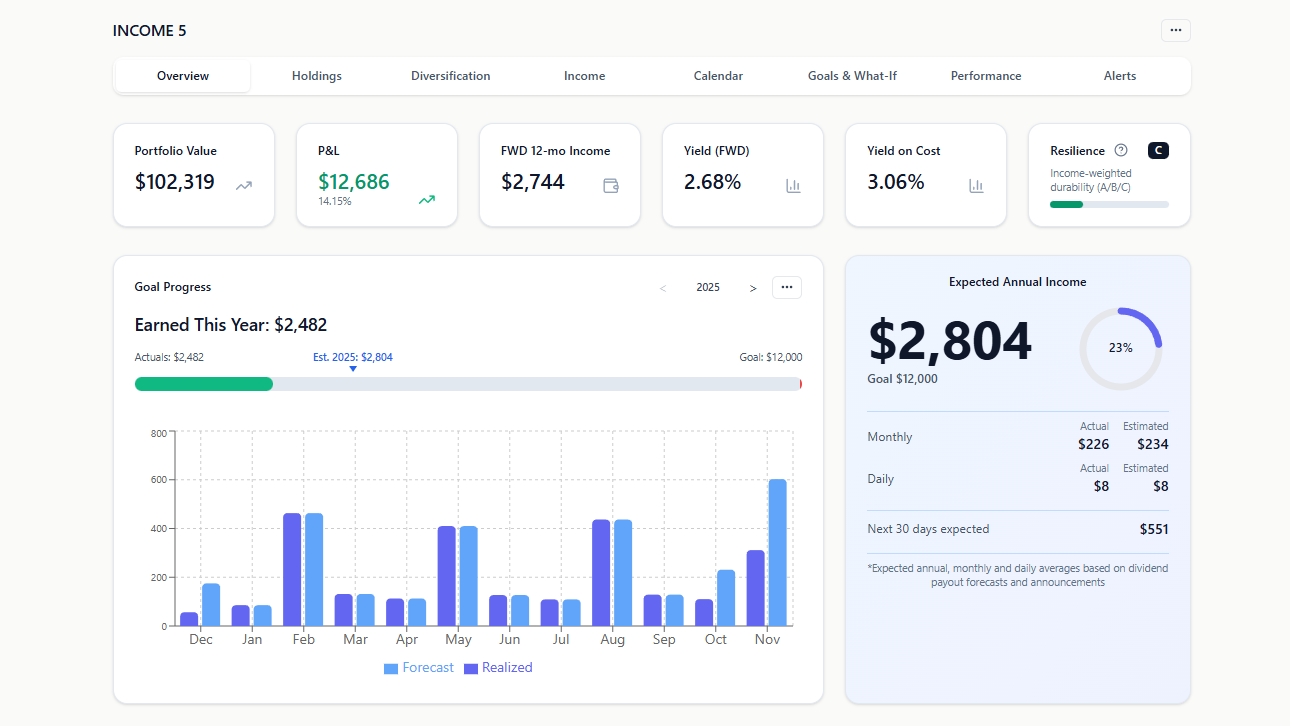
Task: Click the Resilience grade C badge
Action: click(1158, 151)
